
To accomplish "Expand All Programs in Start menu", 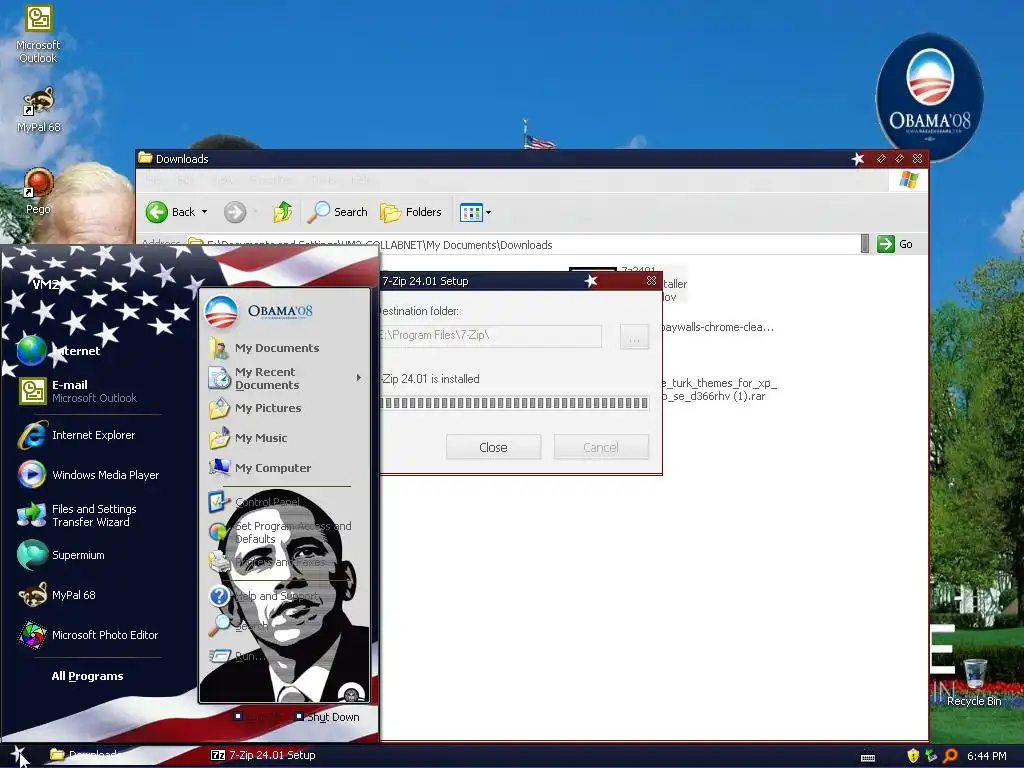I will tap(88, 676).
